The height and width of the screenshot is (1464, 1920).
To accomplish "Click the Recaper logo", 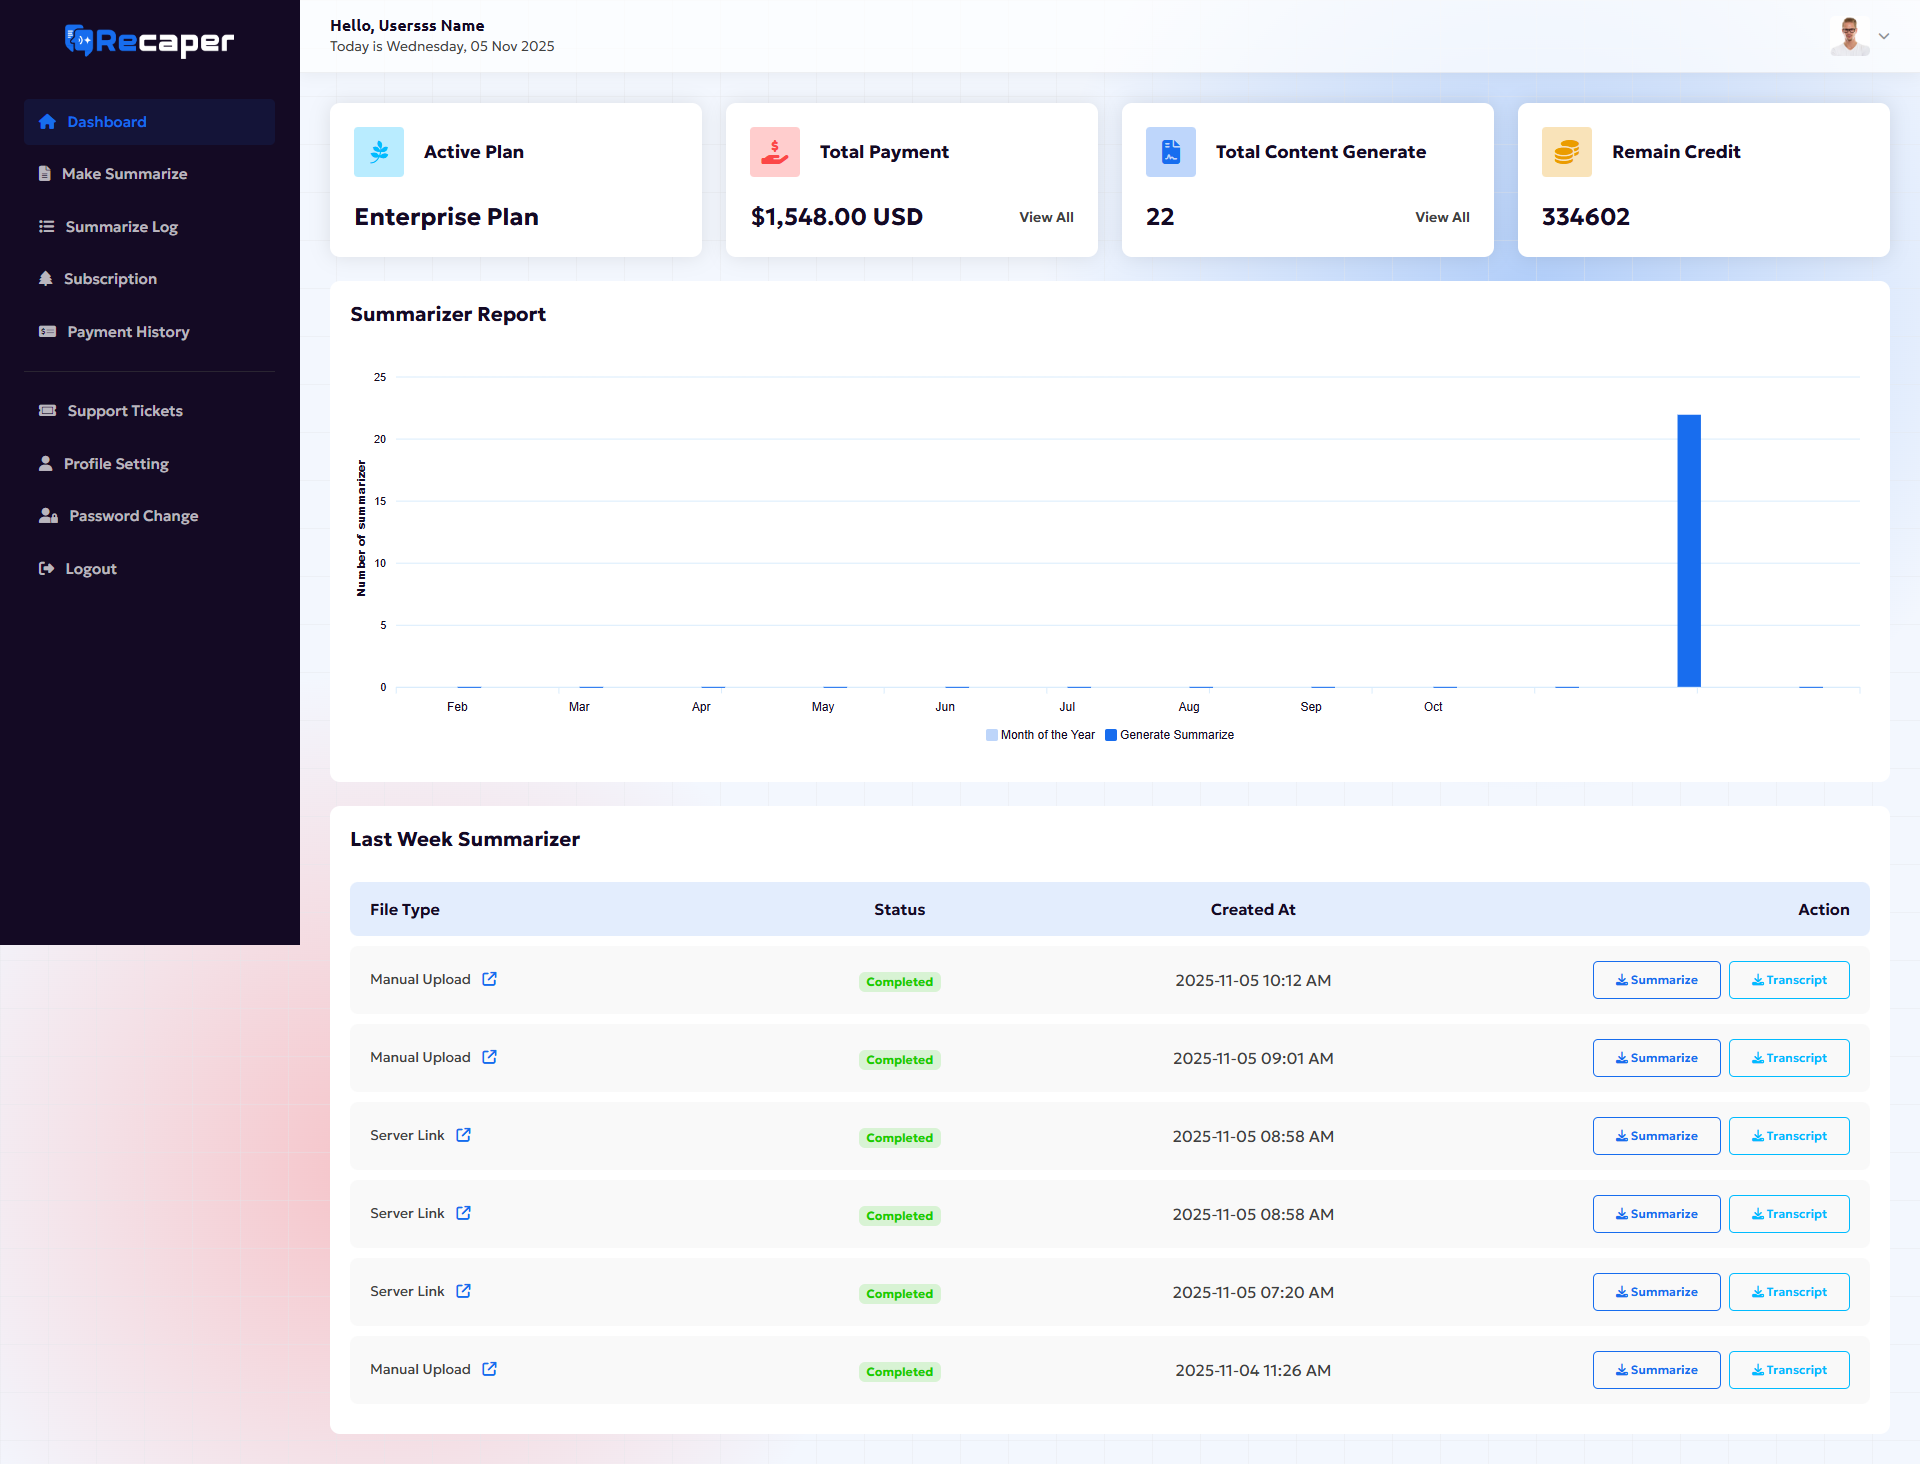I will pyautogui.click(x=149, y=41).
